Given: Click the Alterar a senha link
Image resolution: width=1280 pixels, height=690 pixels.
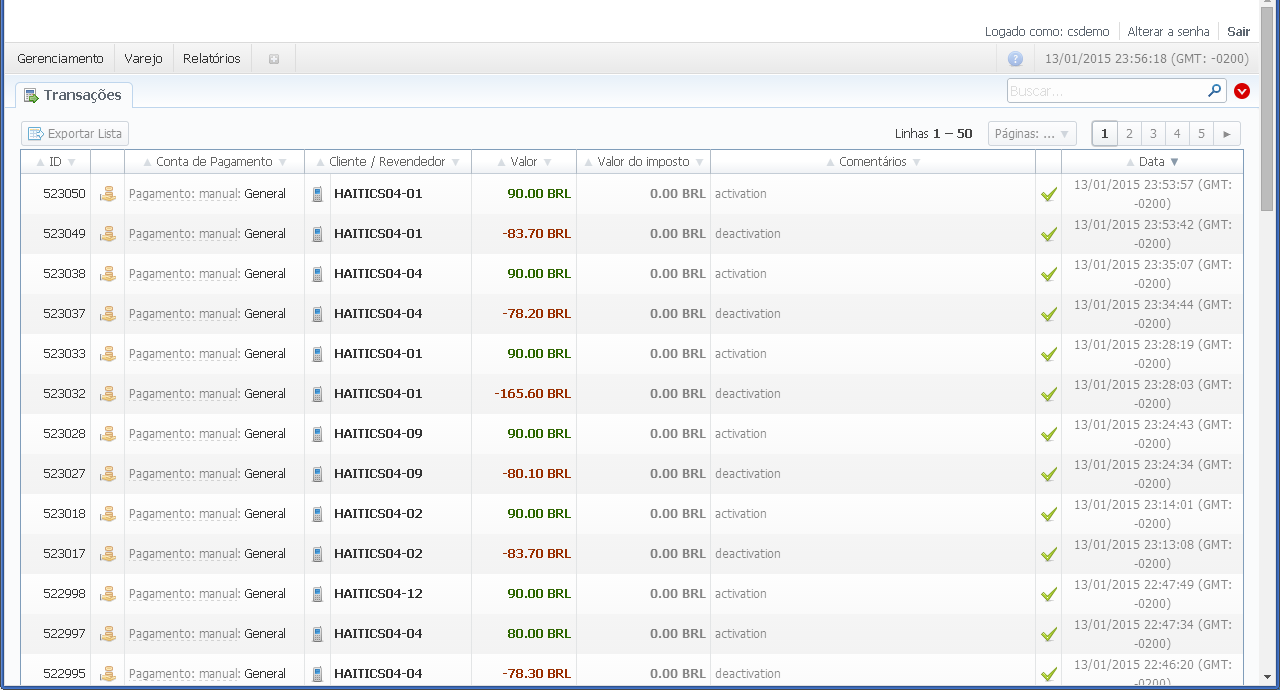Looking at the screenshot, I should 1168,32.
